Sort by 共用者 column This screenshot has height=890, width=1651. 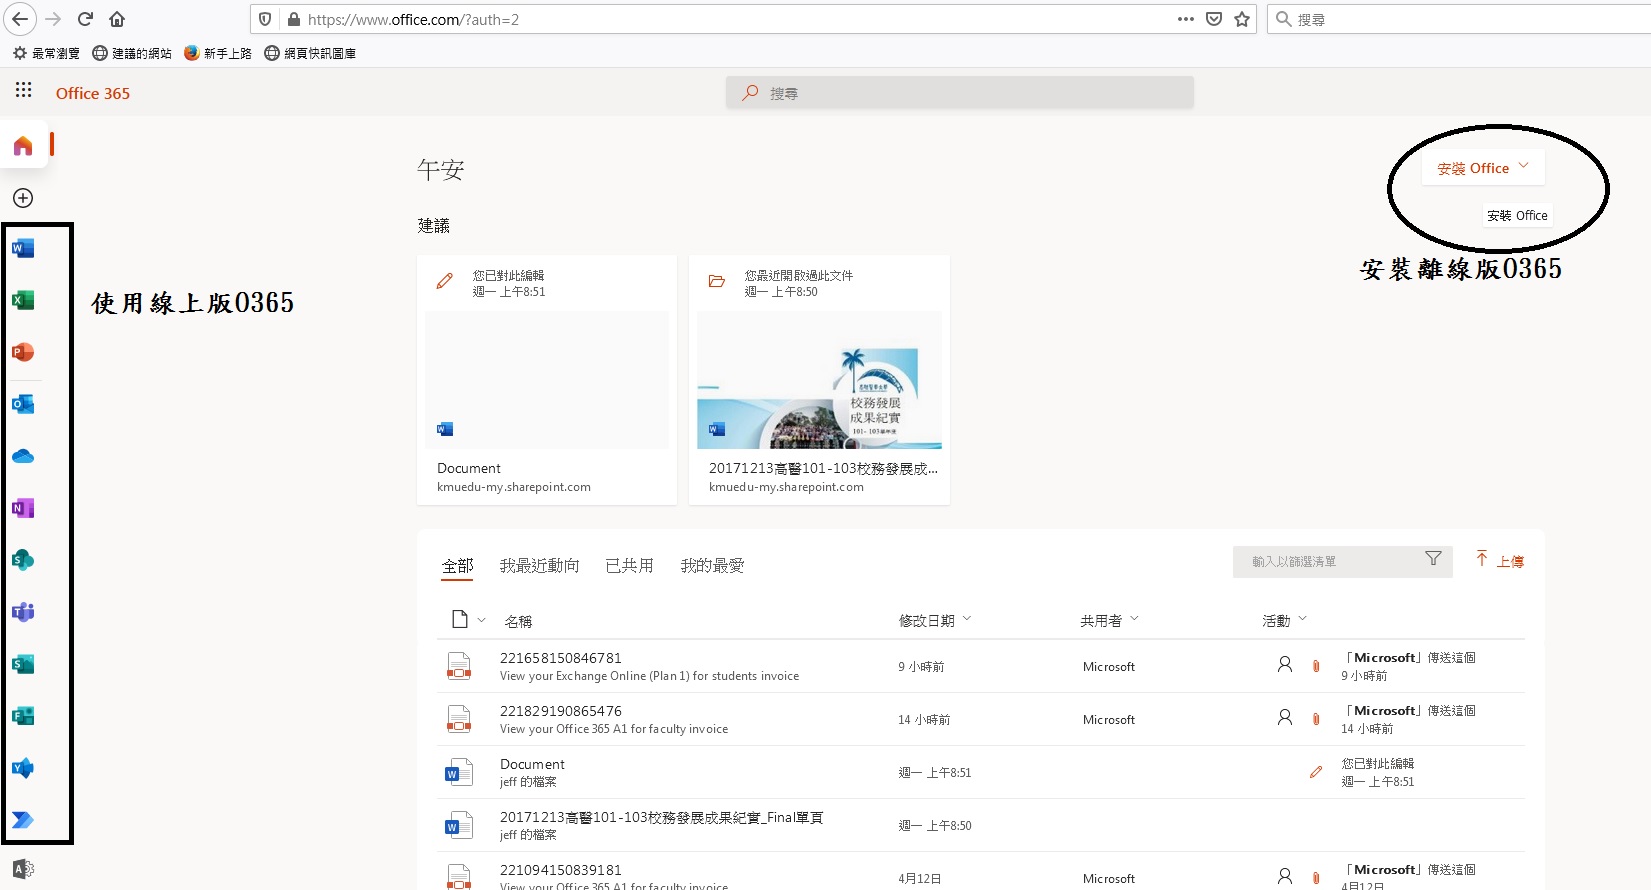point(1109,621)
